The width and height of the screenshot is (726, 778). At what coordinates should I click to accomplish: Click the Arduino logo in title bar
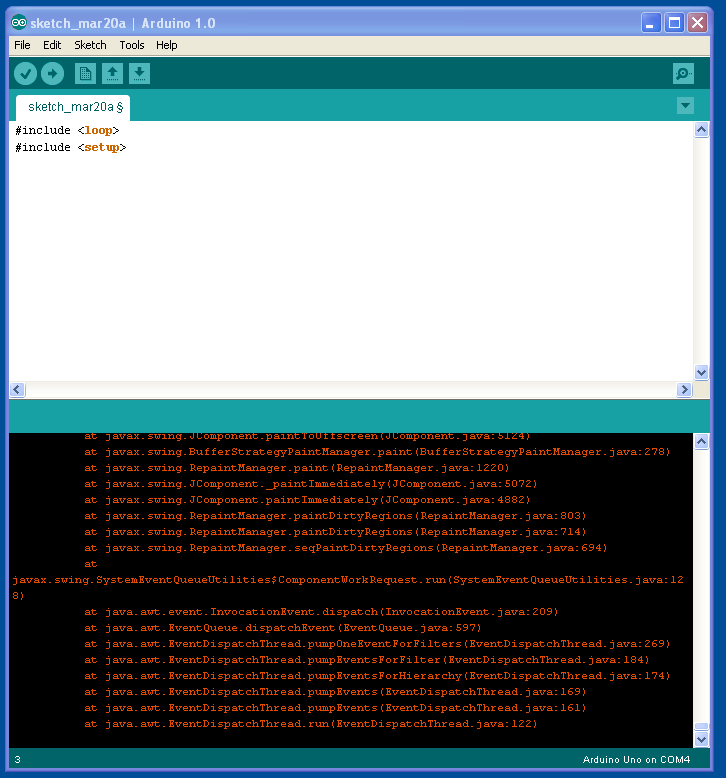click(19, 23)
